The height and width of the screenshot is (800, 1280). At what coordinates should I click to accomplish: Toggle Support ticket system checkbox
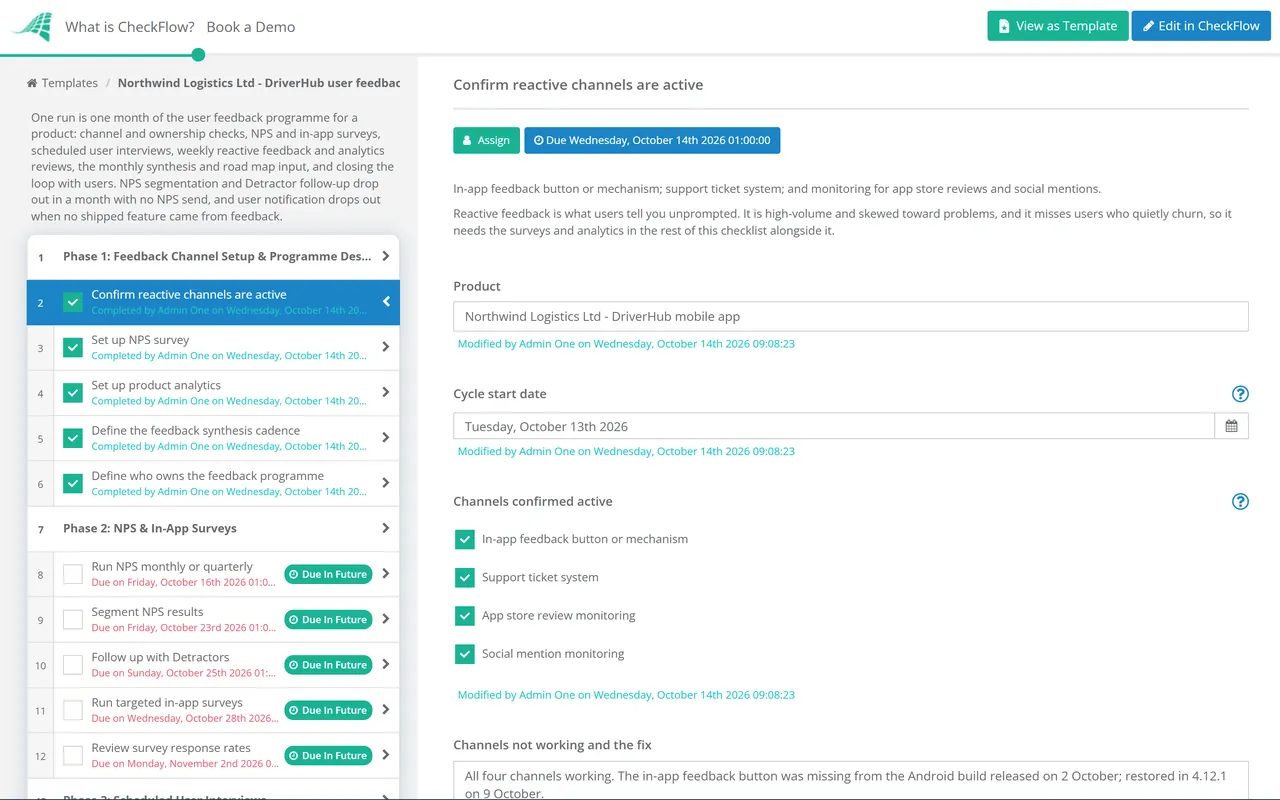coord(464,577)
